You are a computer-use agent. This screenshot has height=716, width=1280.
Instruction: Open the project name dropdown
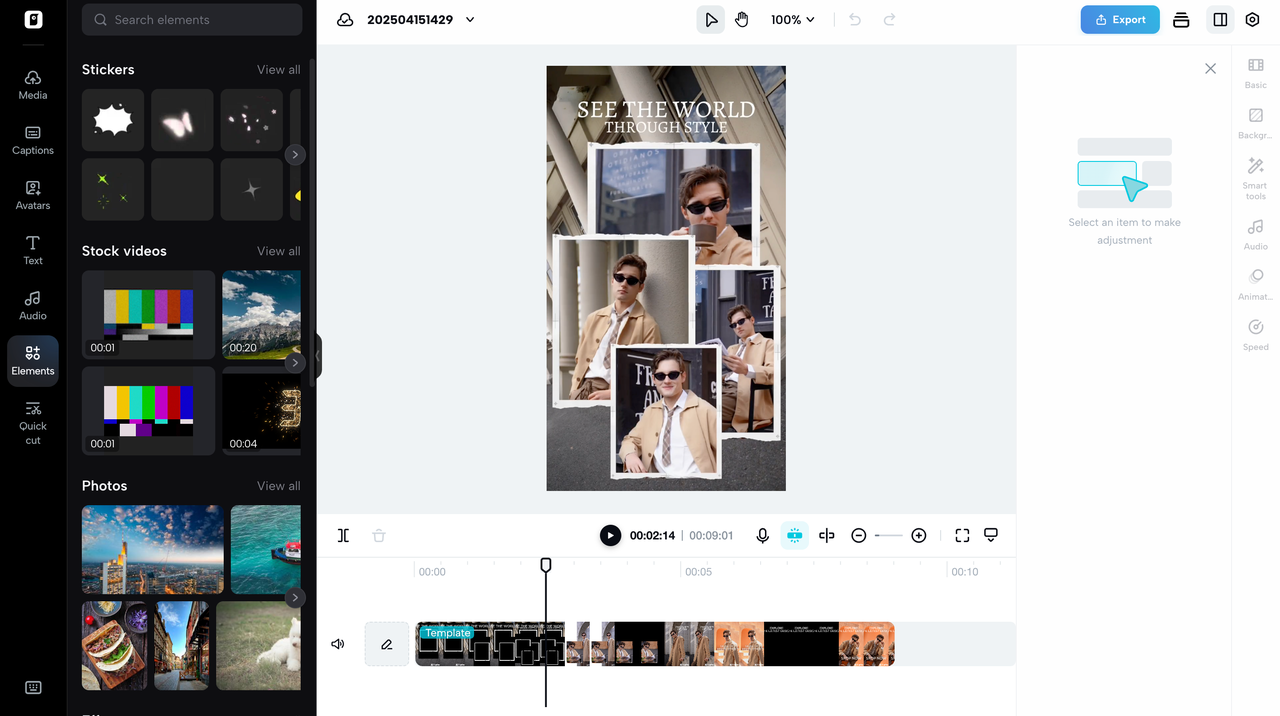click(469, 19)
